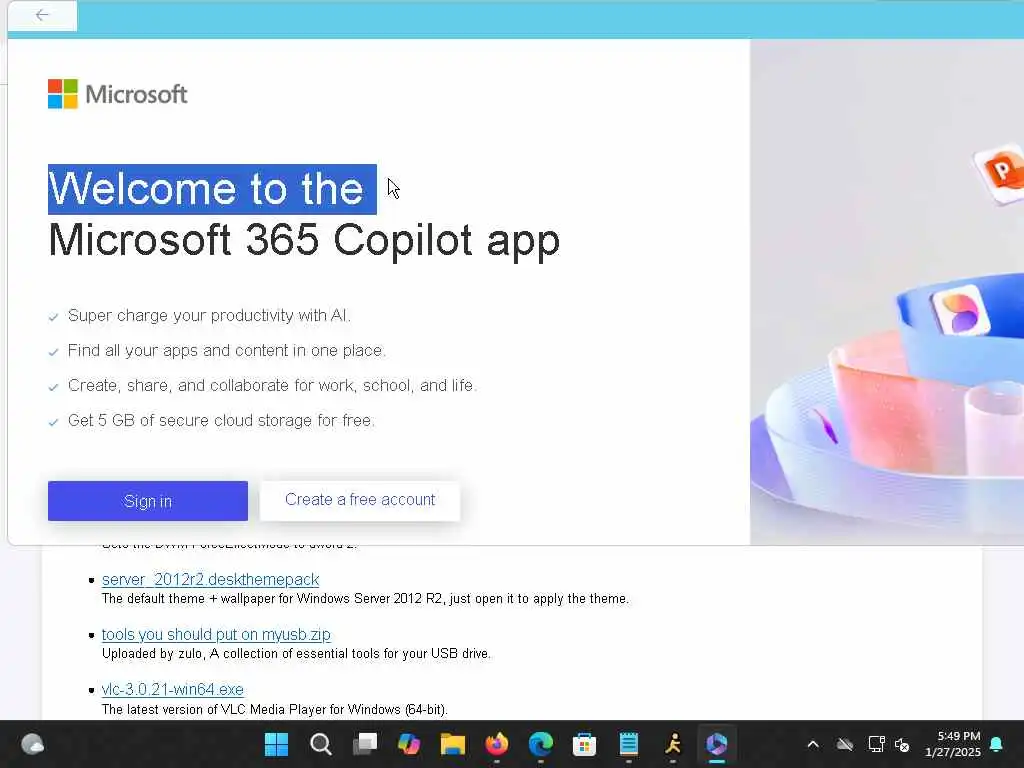Image resolution: width=1024 pixels, height=768 pixels.
Task: Open tools you should put on myusb.zip link
Action: pyautogui.click(x=216, y=634)
